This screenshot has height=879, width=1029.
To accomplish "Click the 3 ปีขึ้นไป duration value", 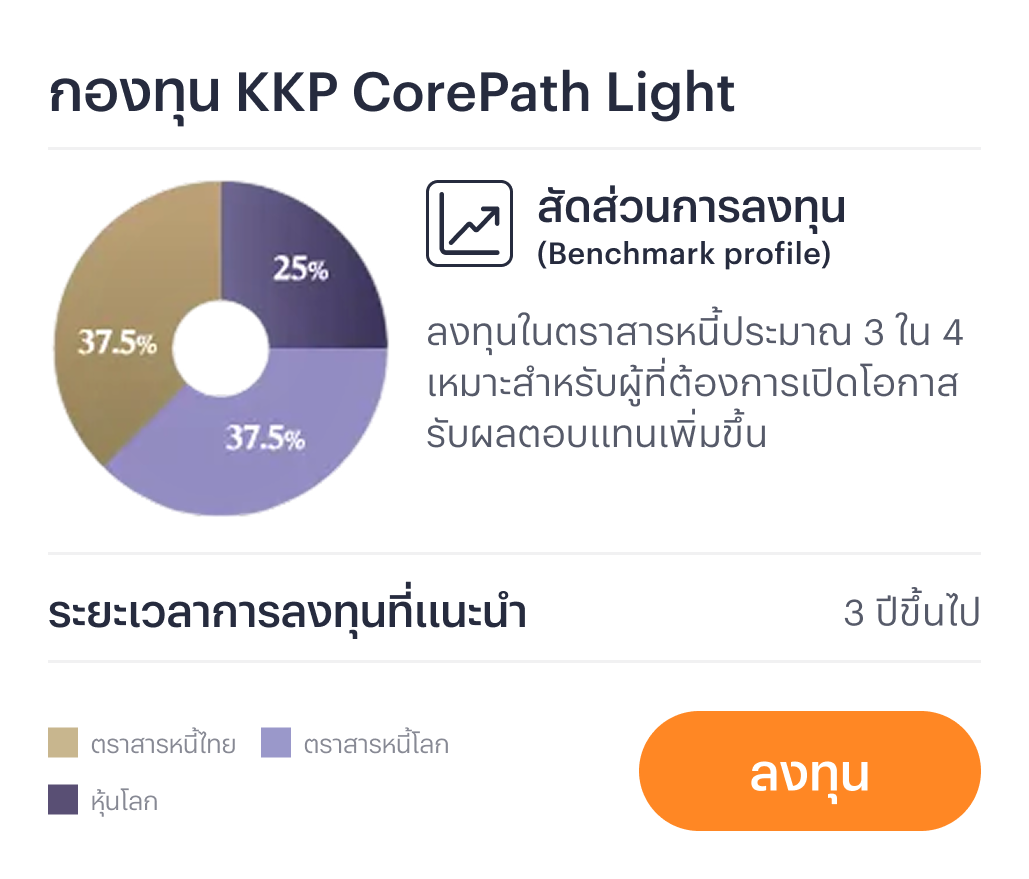I will [x=911, y=614].
